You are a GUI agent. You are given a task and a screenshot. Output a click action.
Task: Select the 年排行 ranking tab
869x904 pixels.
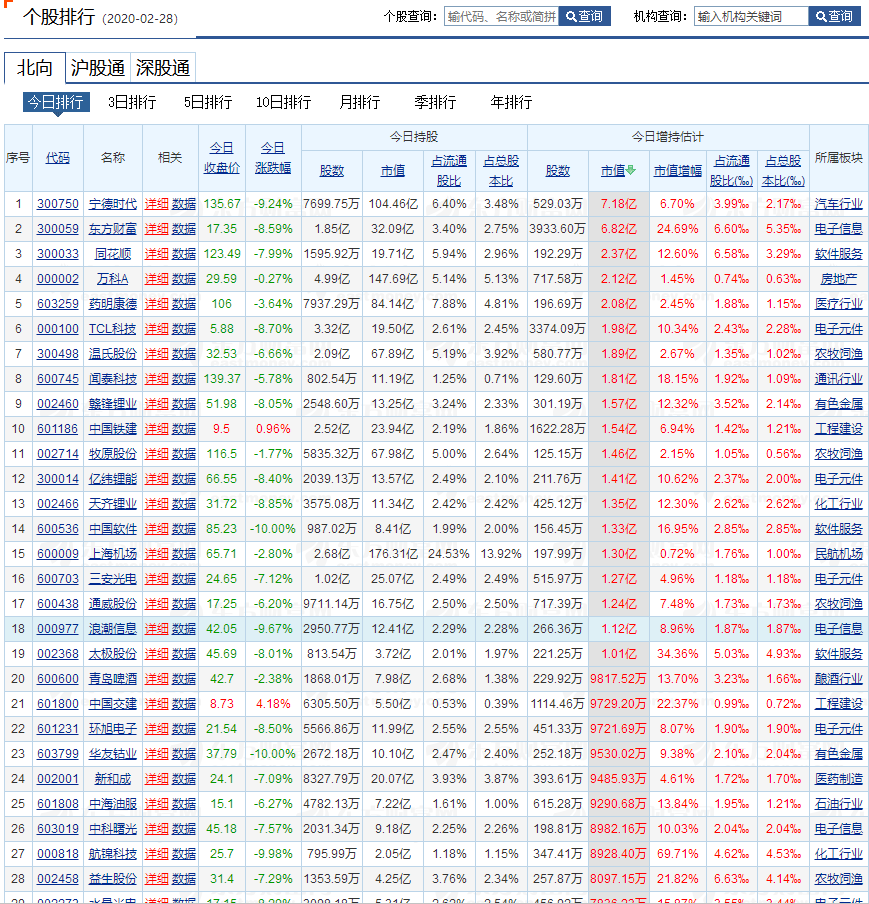(511, 102)
